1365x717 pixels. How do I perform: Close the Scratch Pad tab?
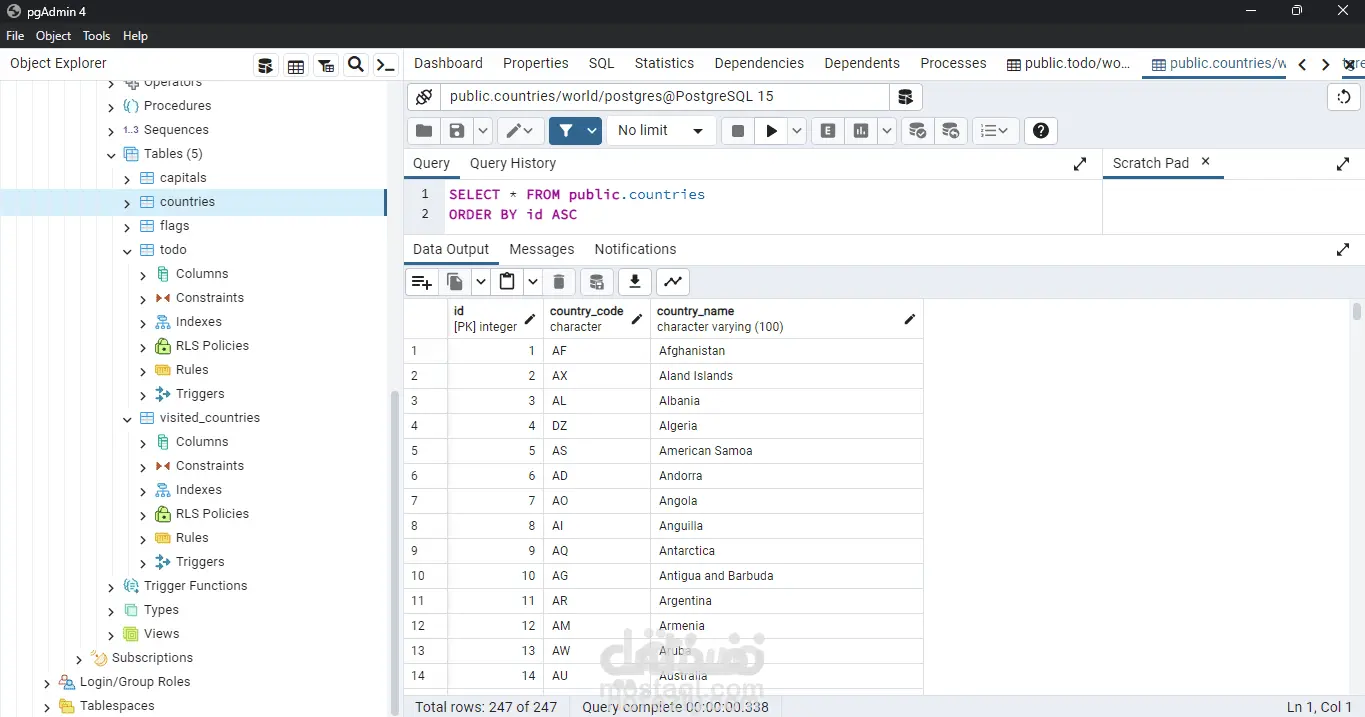[x=1205, y=161]
